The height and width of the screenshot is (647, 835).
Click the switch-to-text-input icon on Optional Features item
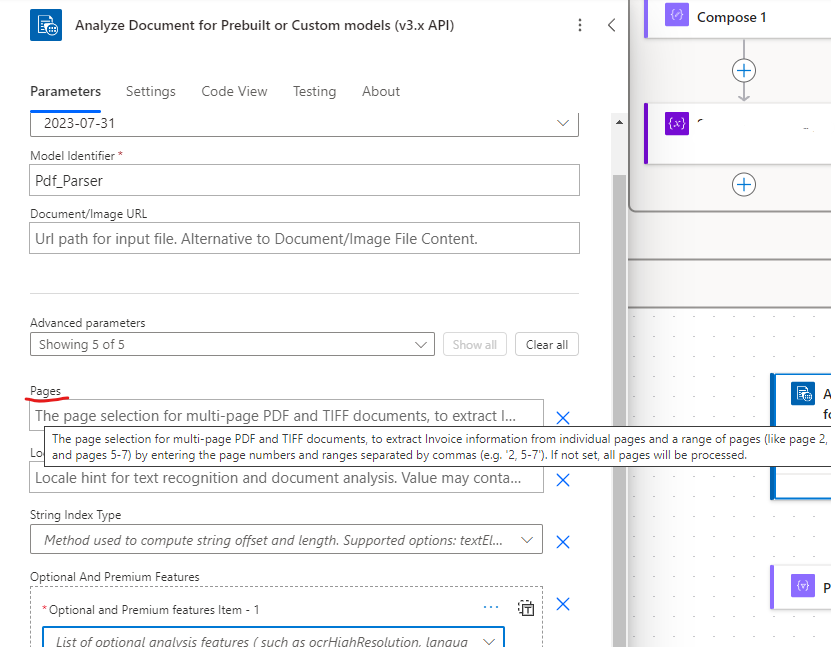[x=524, y=606]
